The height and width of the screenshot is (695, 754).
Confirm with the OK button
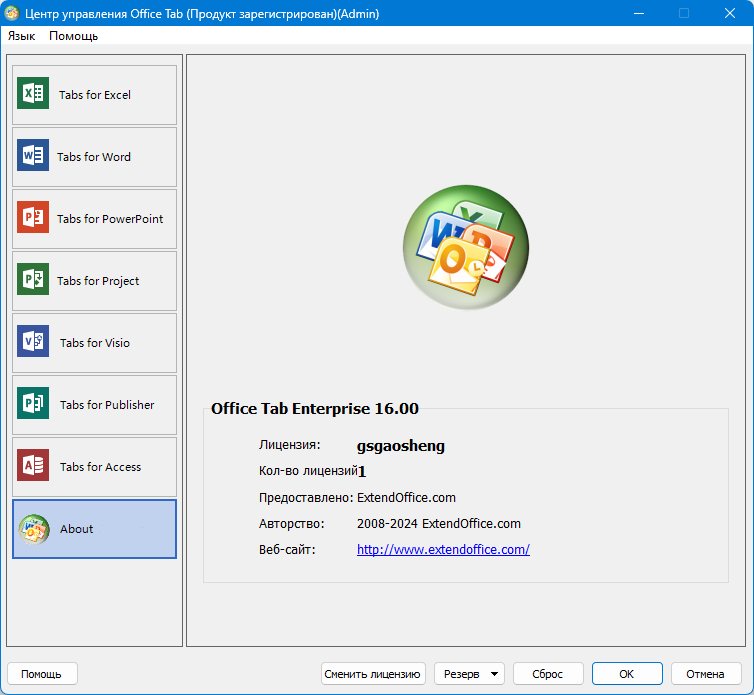(x=627, y=674)
